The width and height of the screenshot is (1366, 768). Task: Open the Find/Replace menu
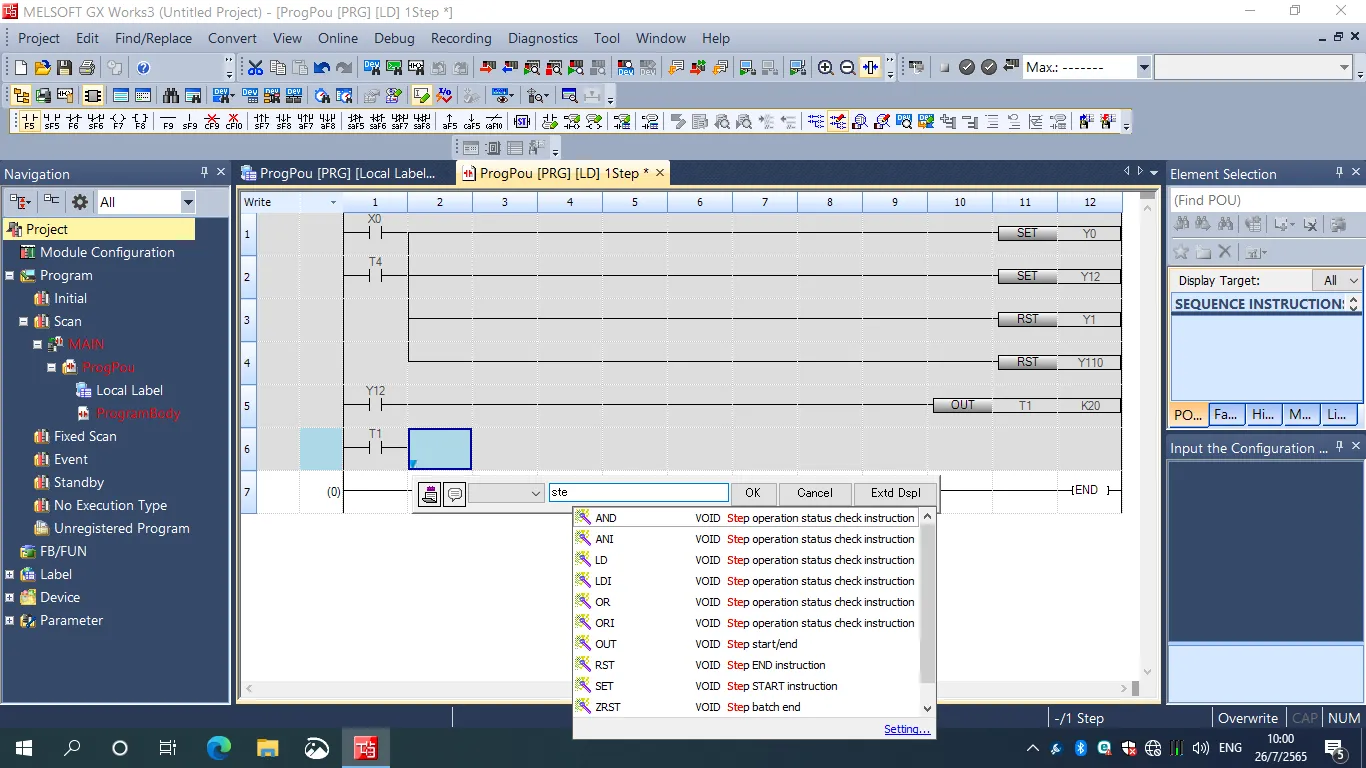click(153, 38)
